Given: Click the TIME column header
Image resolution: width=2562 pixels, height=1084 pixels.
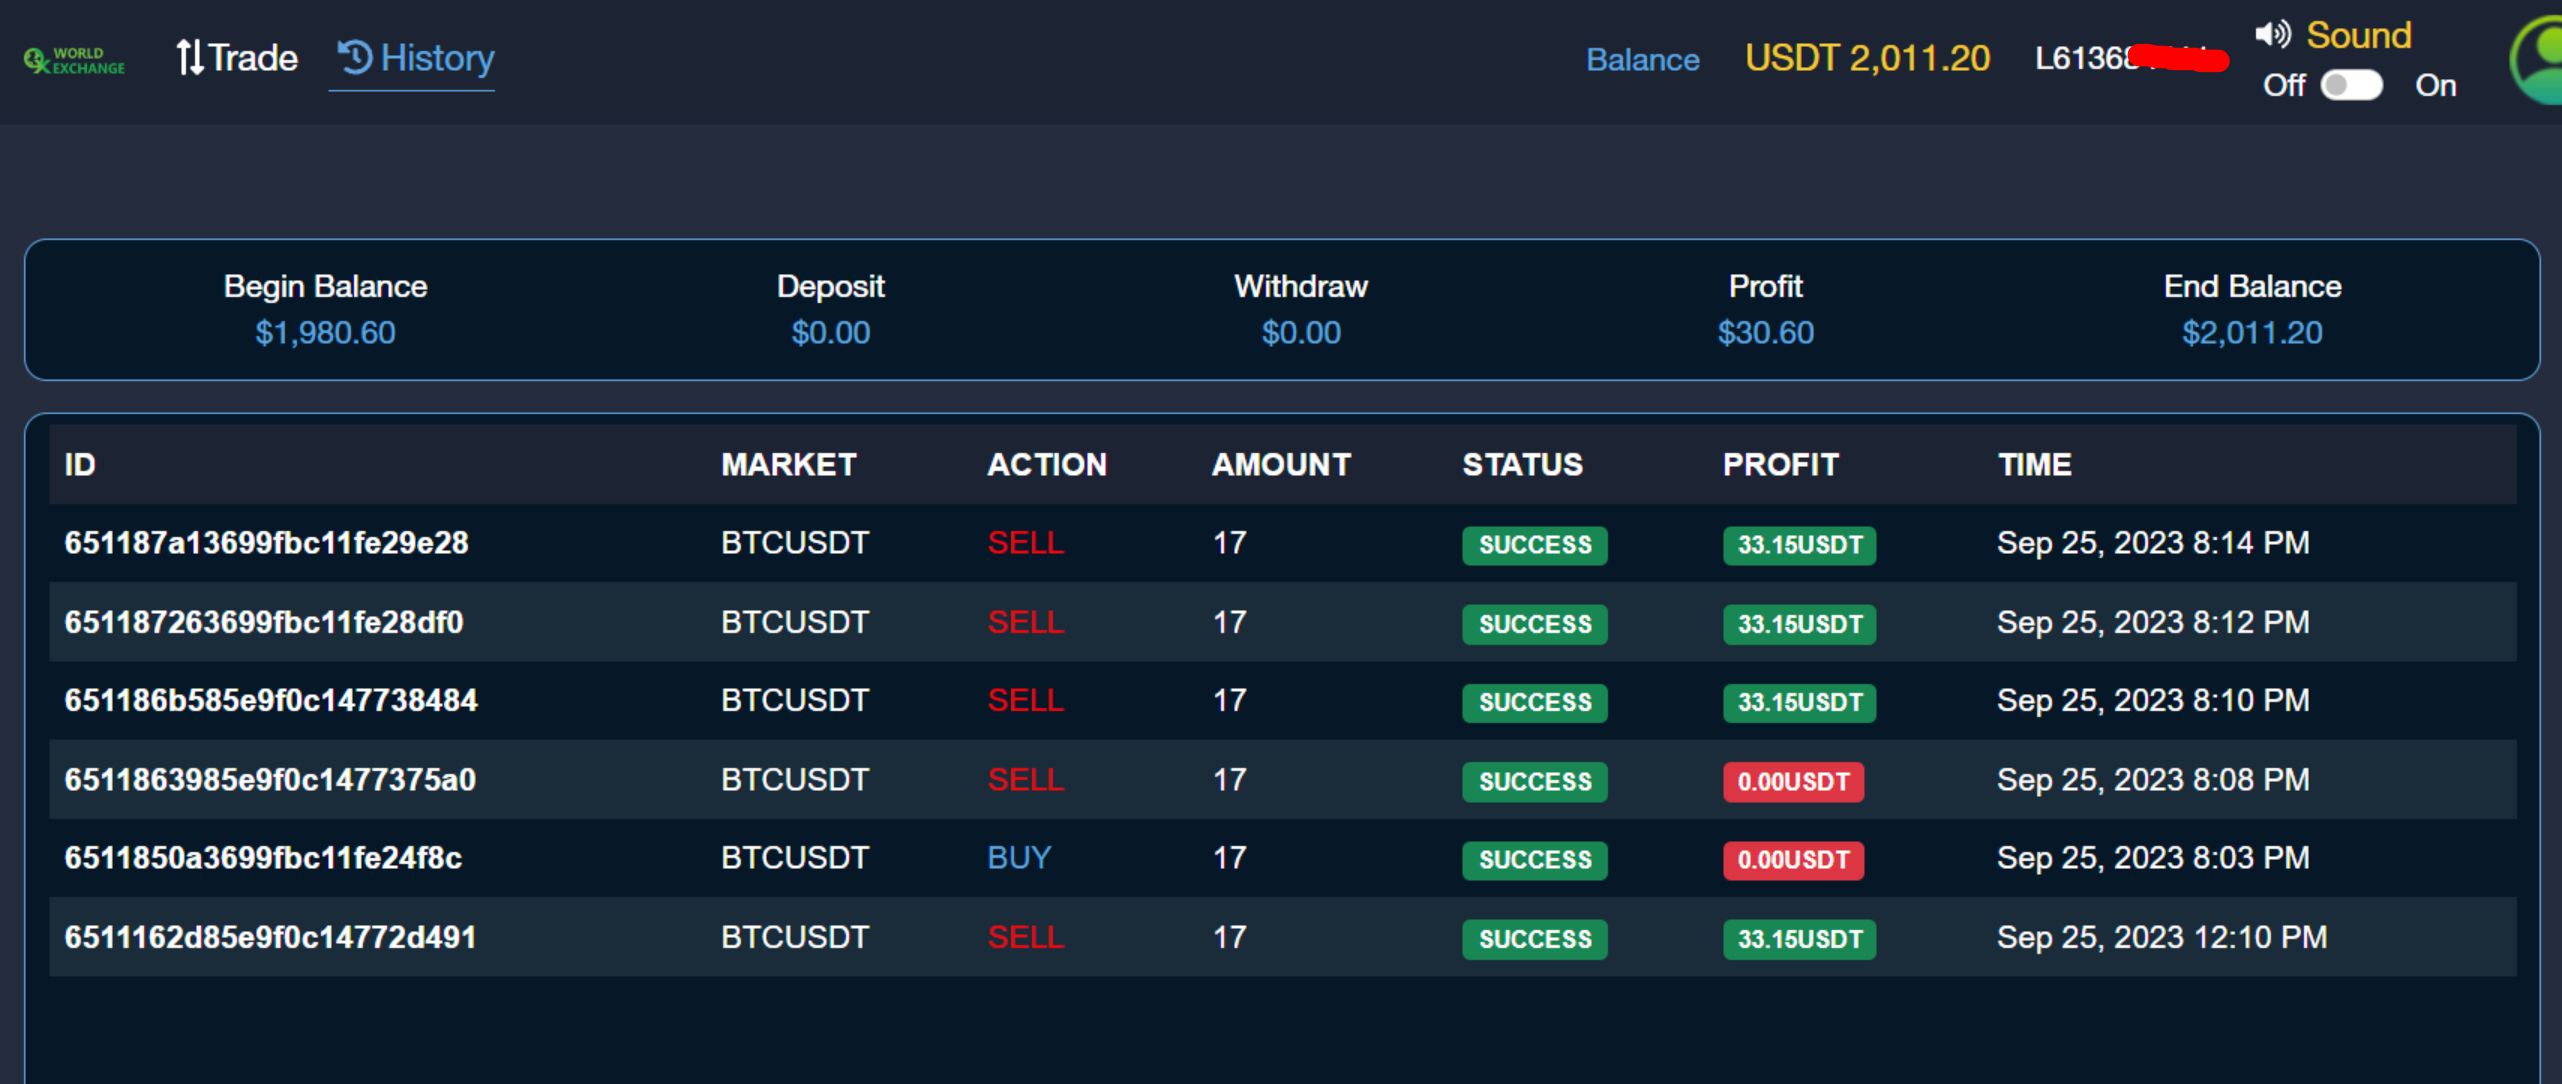Looking at the screenshot, I should 2034,464.
